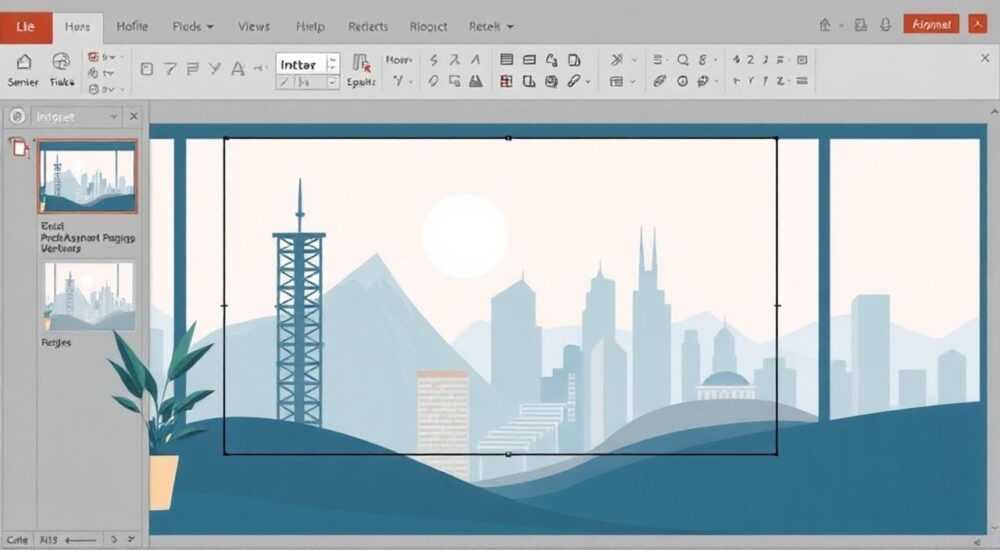Click the large letter A text icon
The image size is (1000, 550).
coord(238,69)
